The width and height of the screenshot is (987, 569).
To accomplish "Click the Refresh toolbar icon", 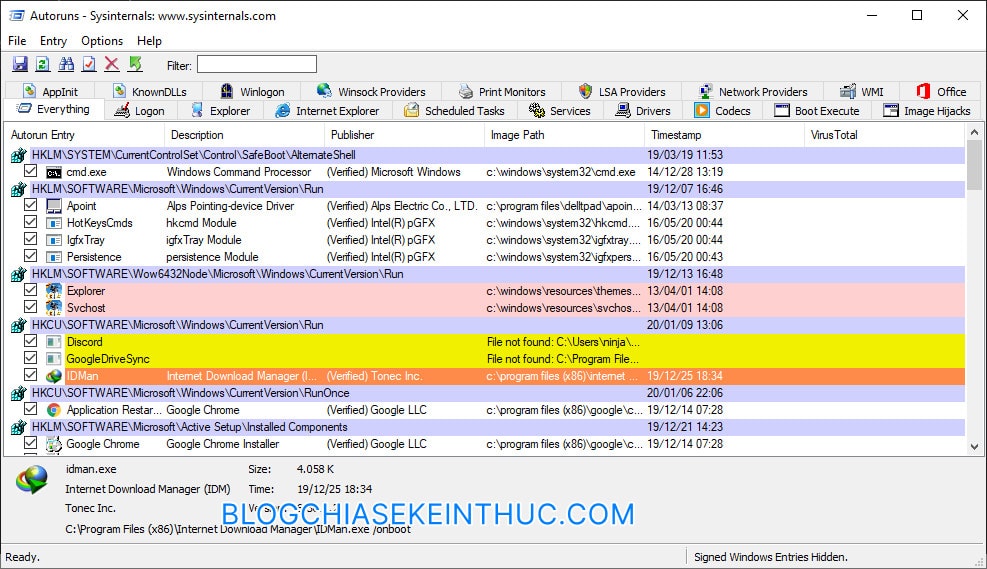I will (x=43, y=64).
